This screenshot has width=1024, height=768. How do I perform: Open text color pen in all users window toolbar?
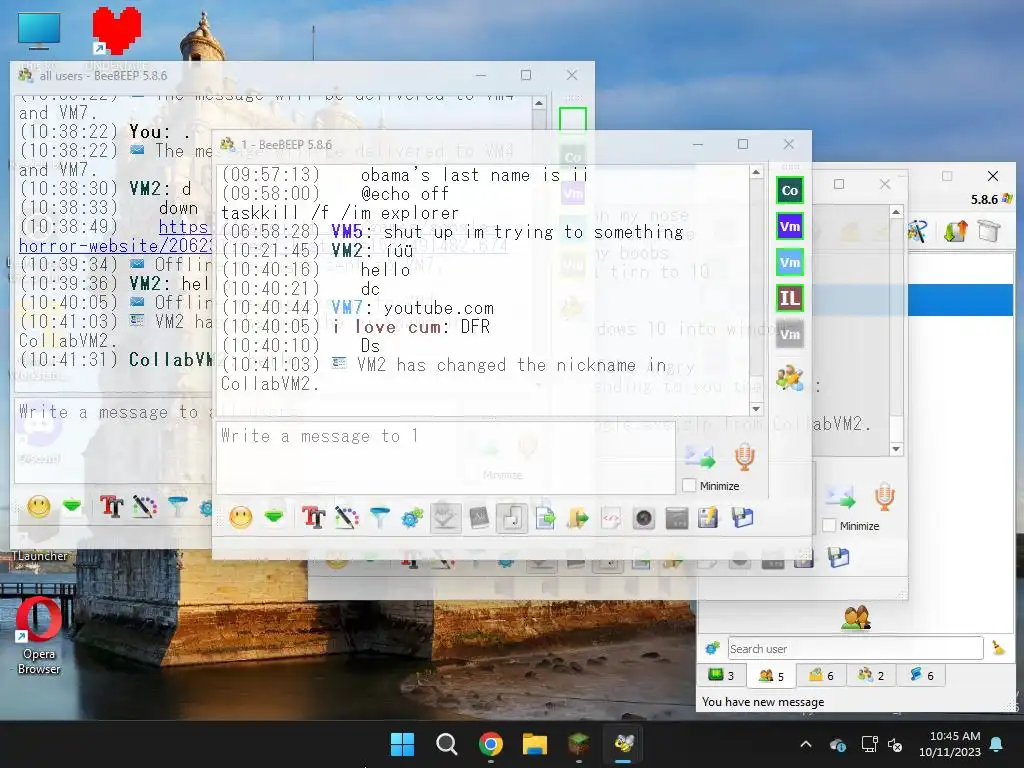click(144, 506)
